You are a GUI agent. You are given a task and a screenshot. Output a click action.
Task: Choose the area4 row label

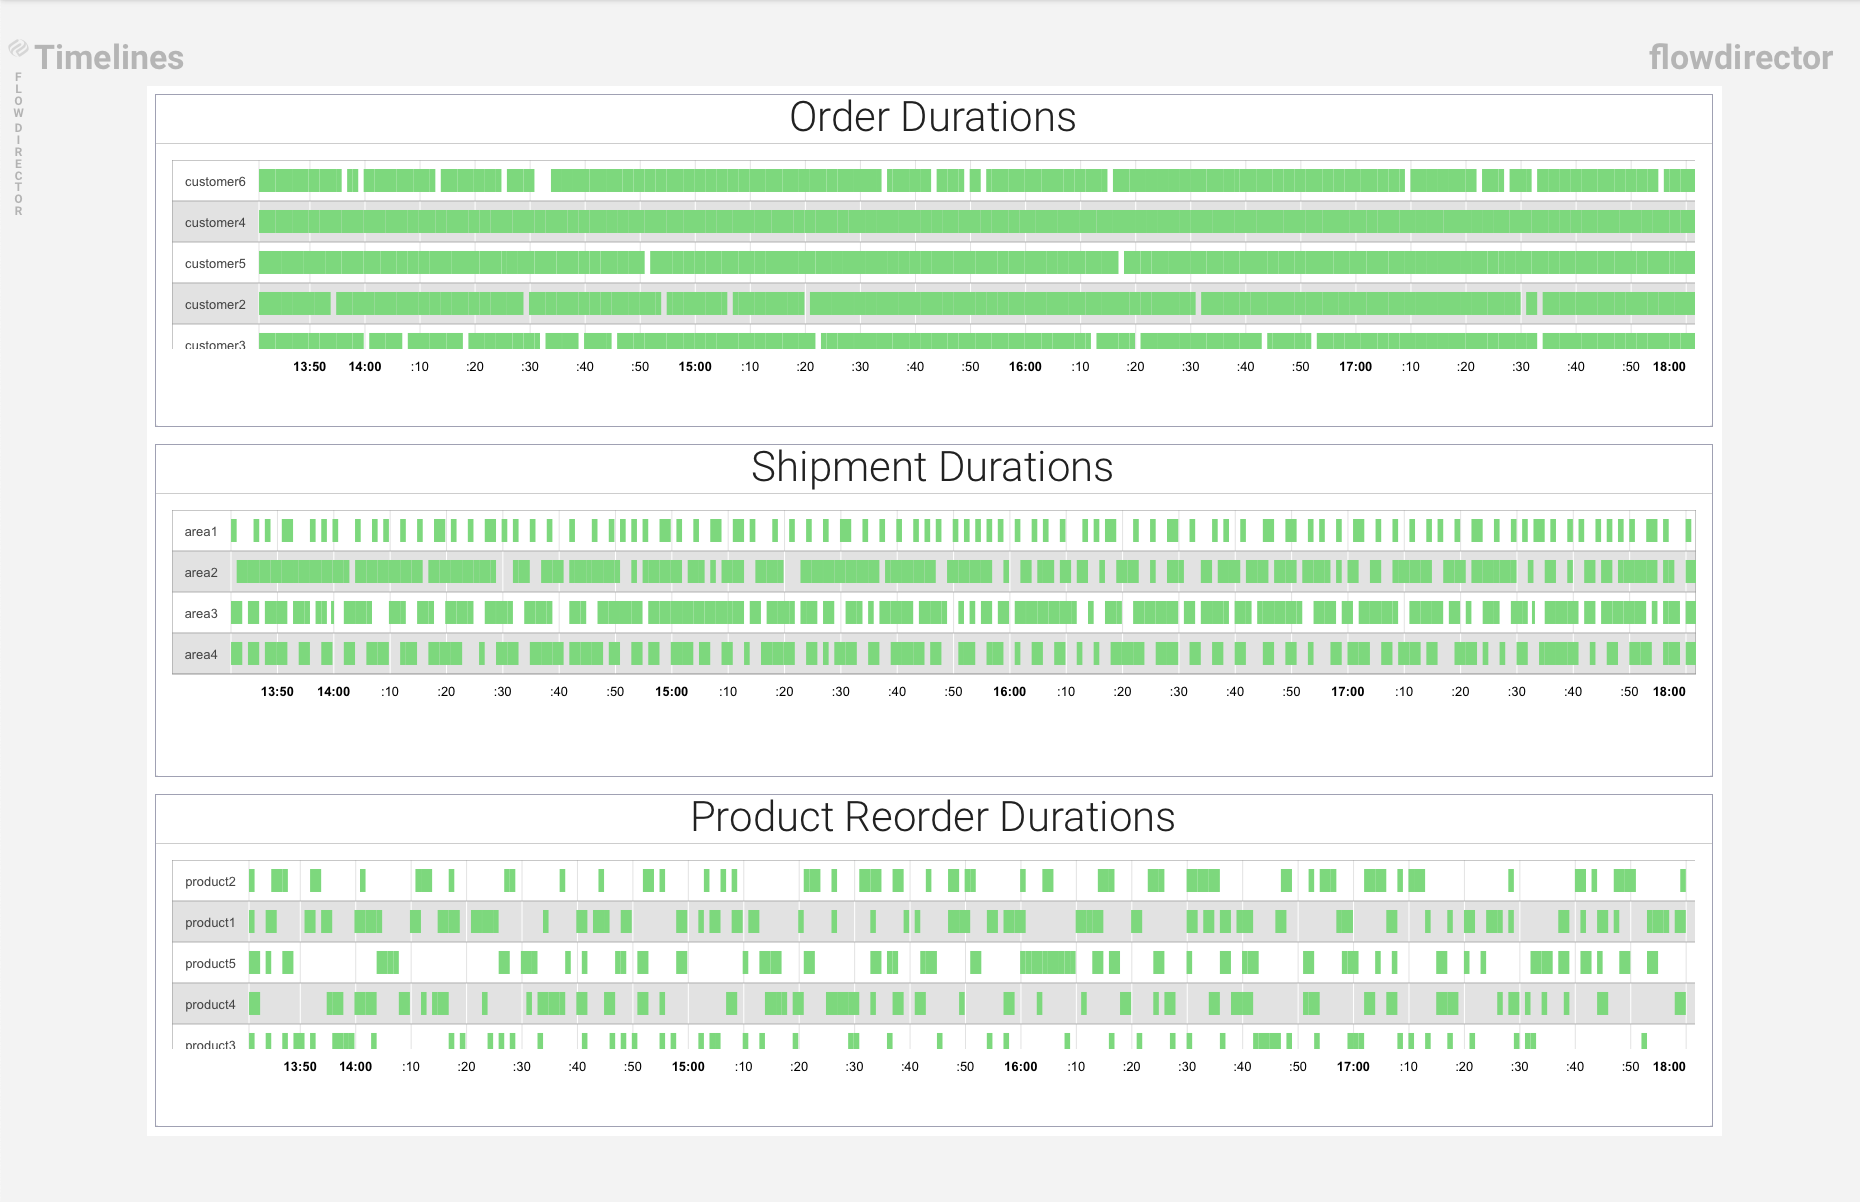(x=201, y=655)
